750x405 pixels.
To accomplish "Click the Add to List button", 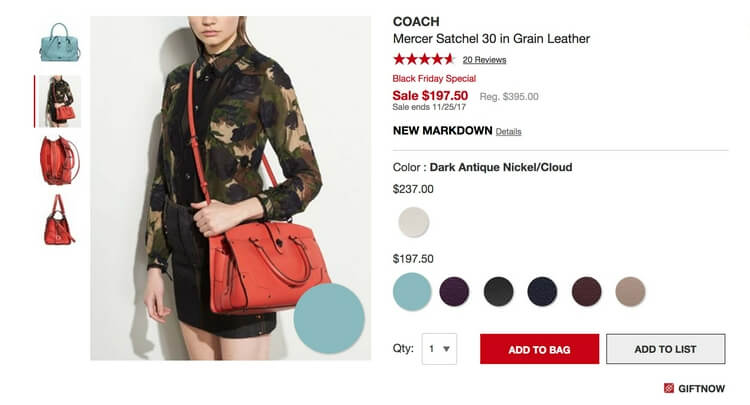I will pos(665,349).
